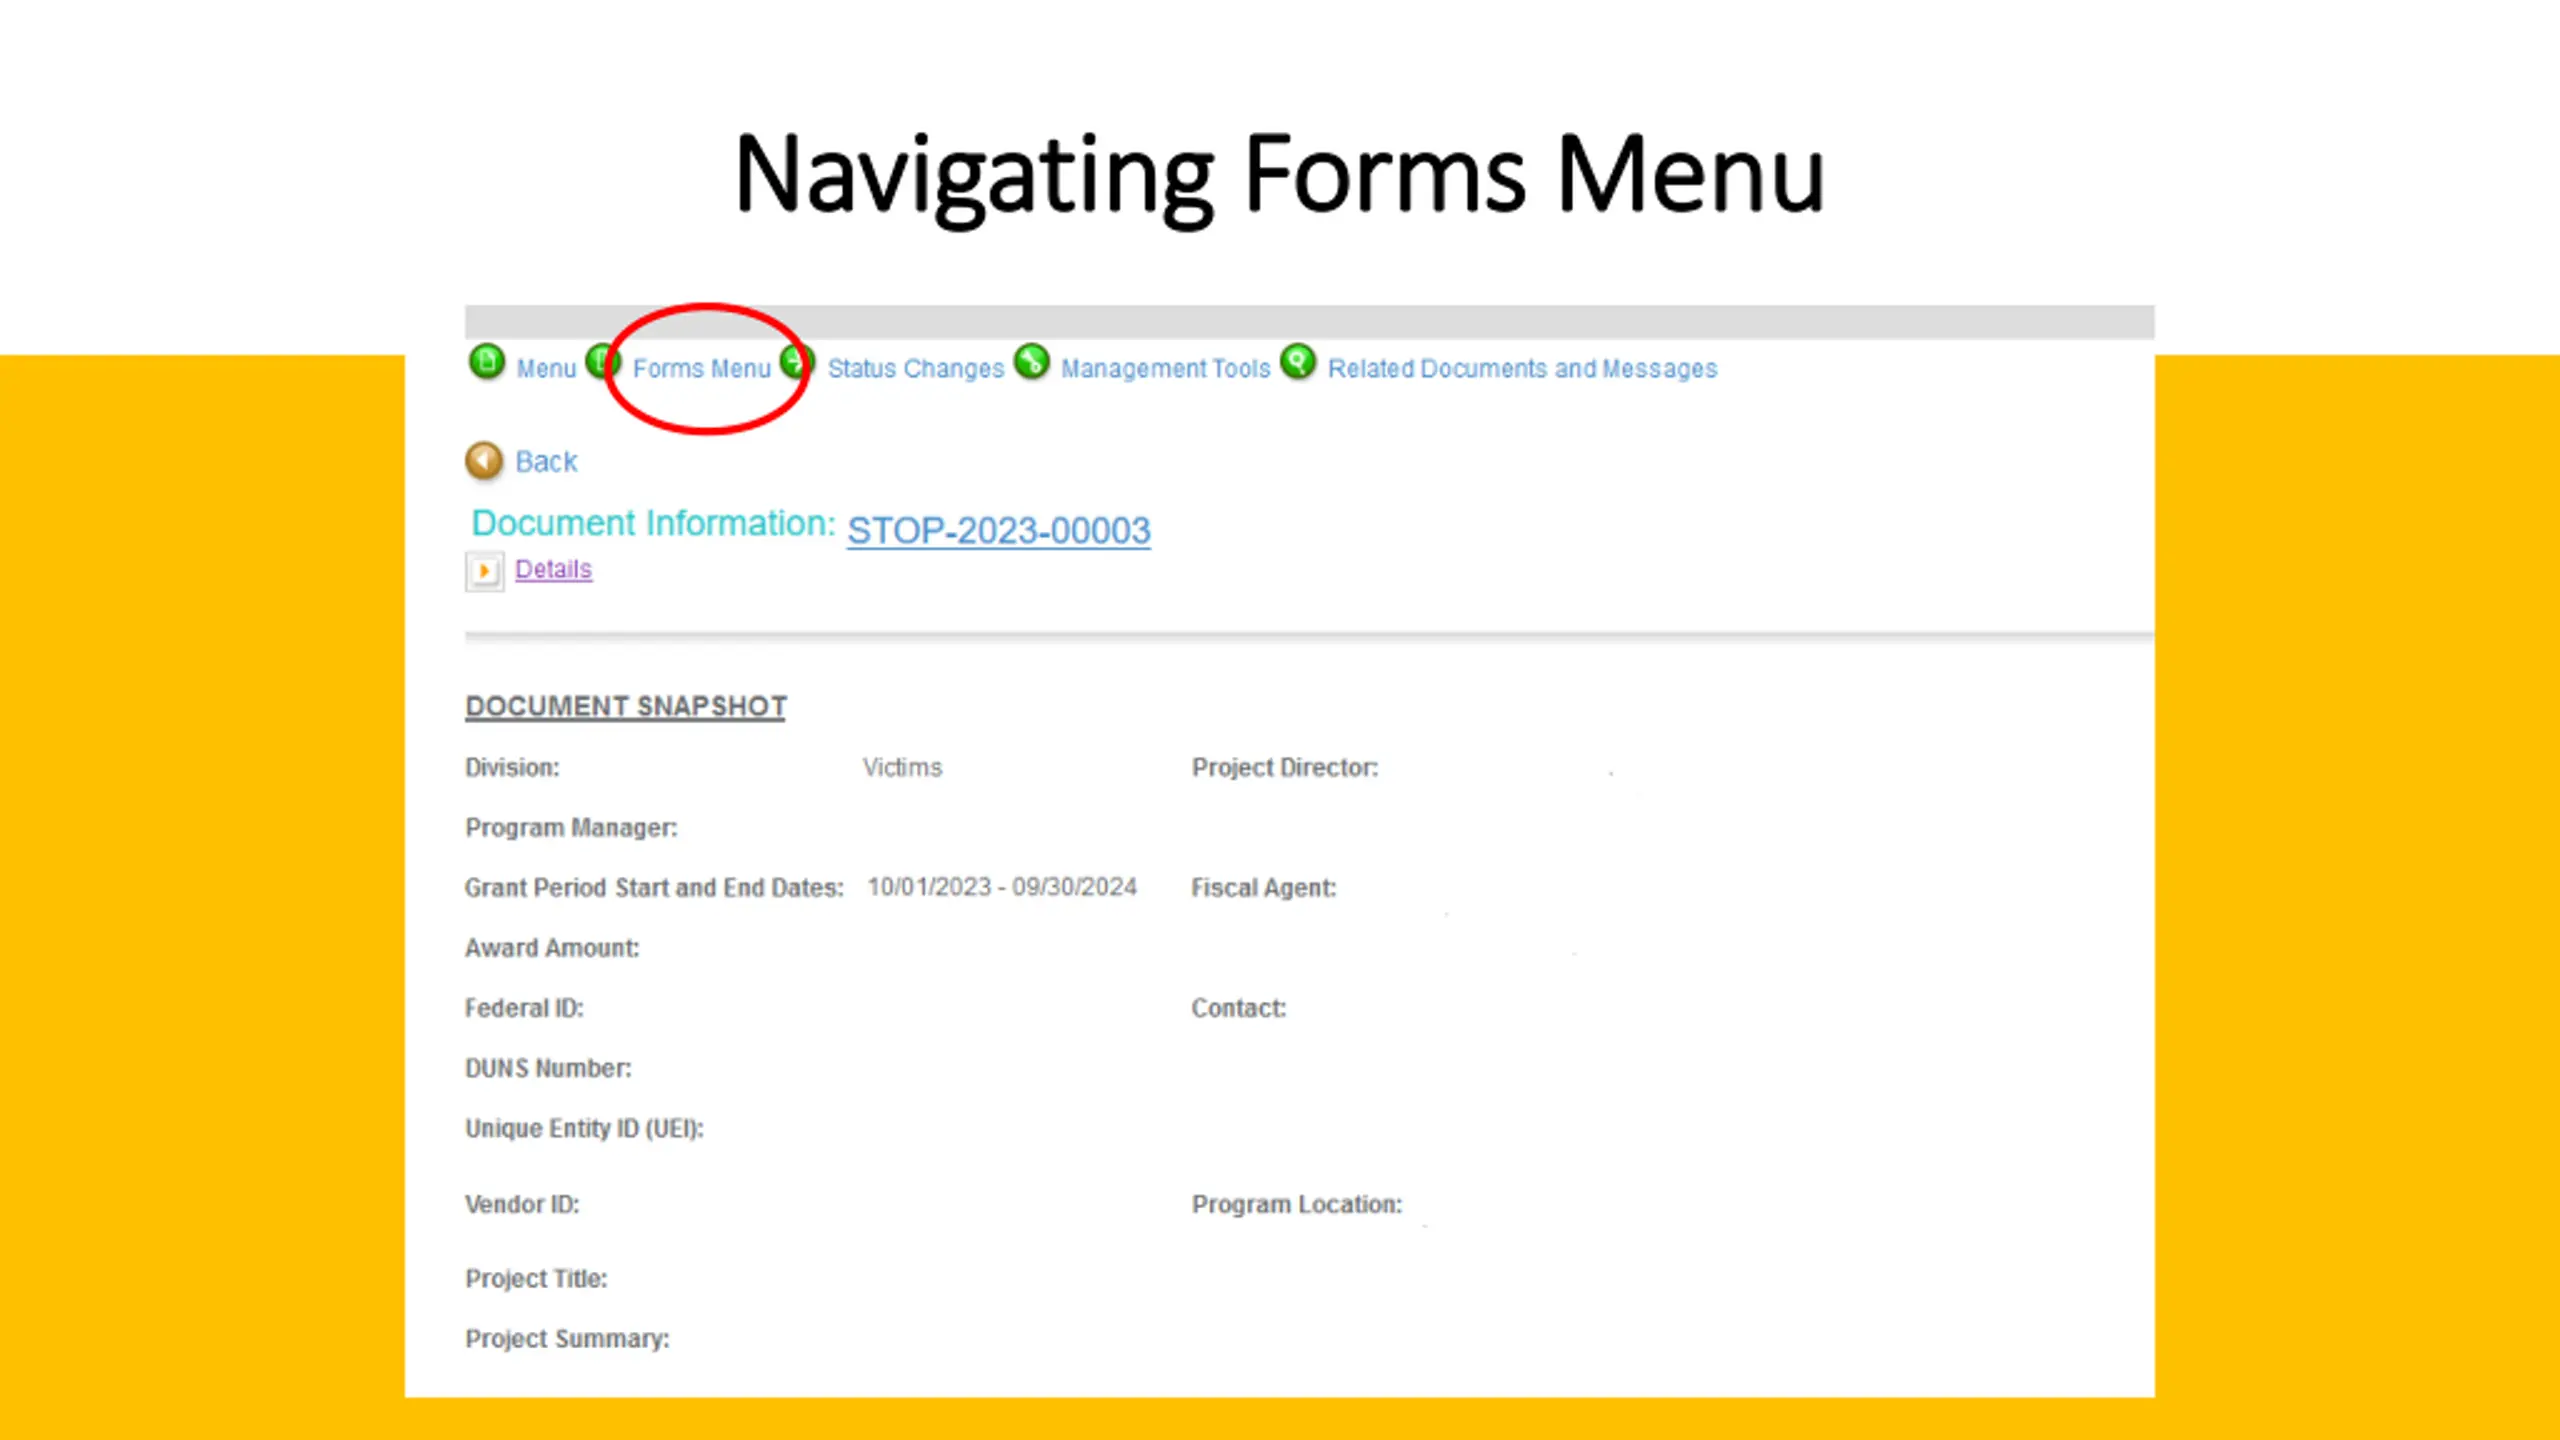
Task: Click the green icon beside Forms Menu
Action: [603, 361]
